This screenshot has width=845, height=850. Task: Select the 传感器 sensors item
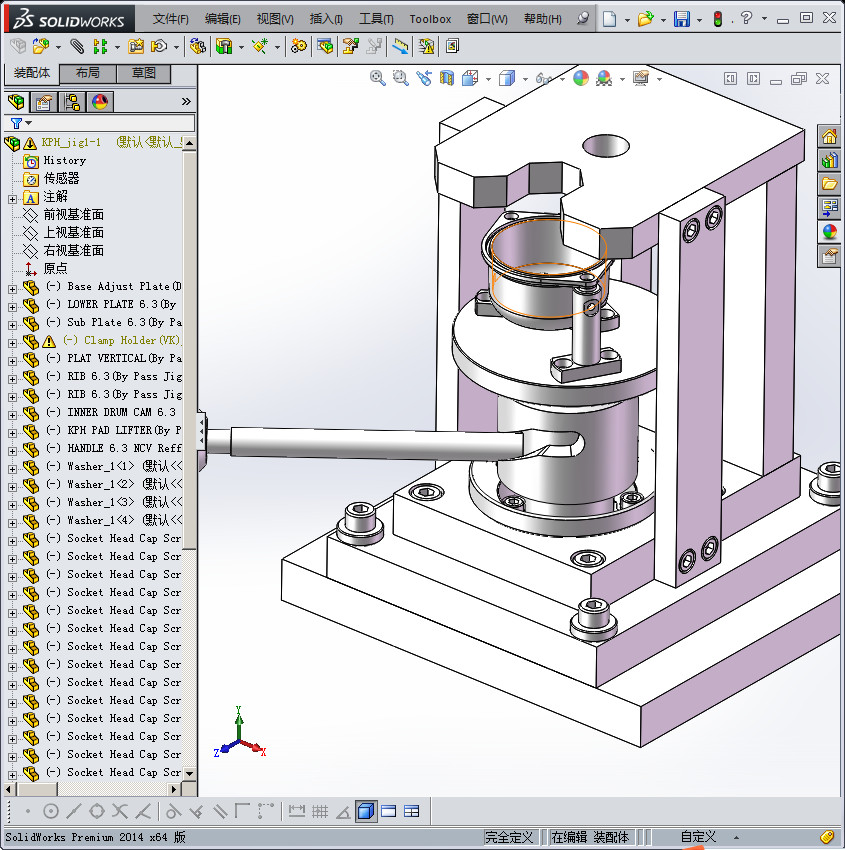click(x=61, y=178)
